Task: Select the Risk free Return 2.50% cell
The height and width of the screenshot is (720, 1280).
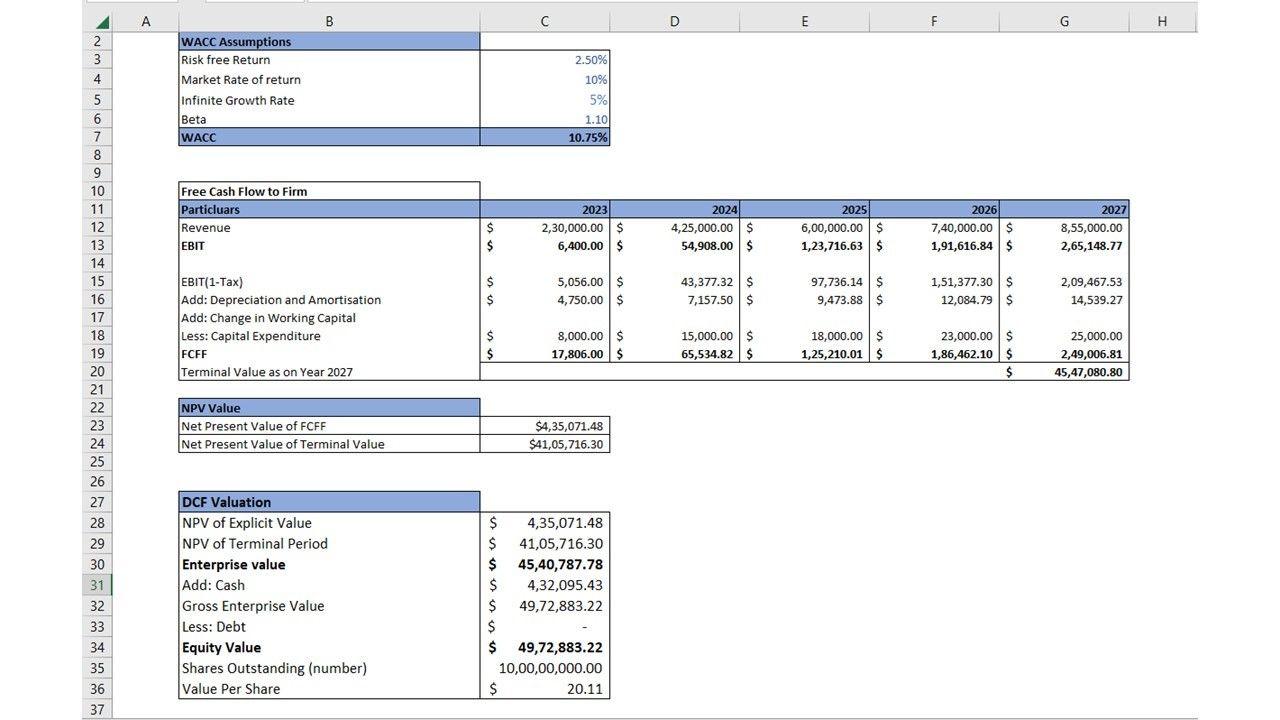Action: coord(545,60)
